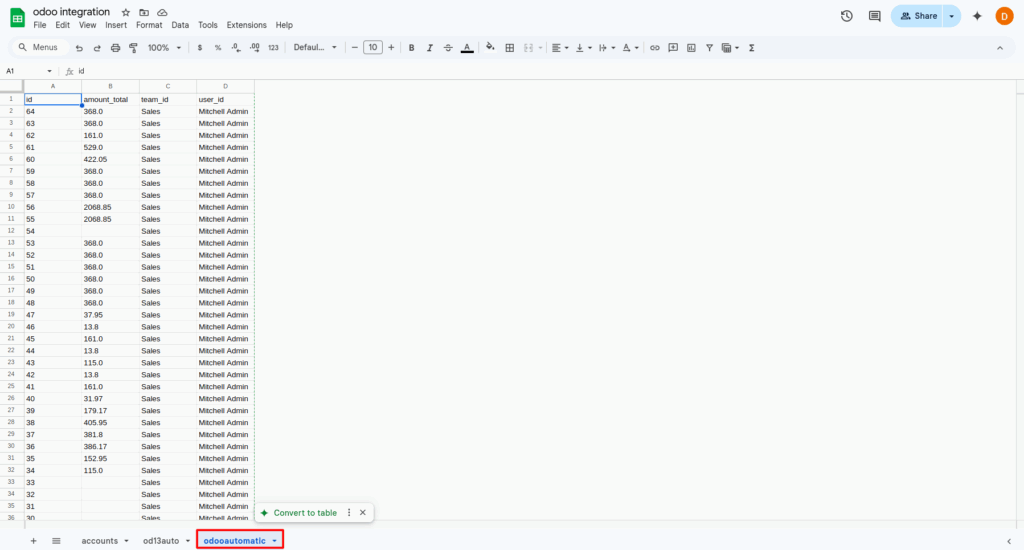The width and height of the screenshot is (1024, 550).
Task: Click the Name box showing A1
Action: 29,71
